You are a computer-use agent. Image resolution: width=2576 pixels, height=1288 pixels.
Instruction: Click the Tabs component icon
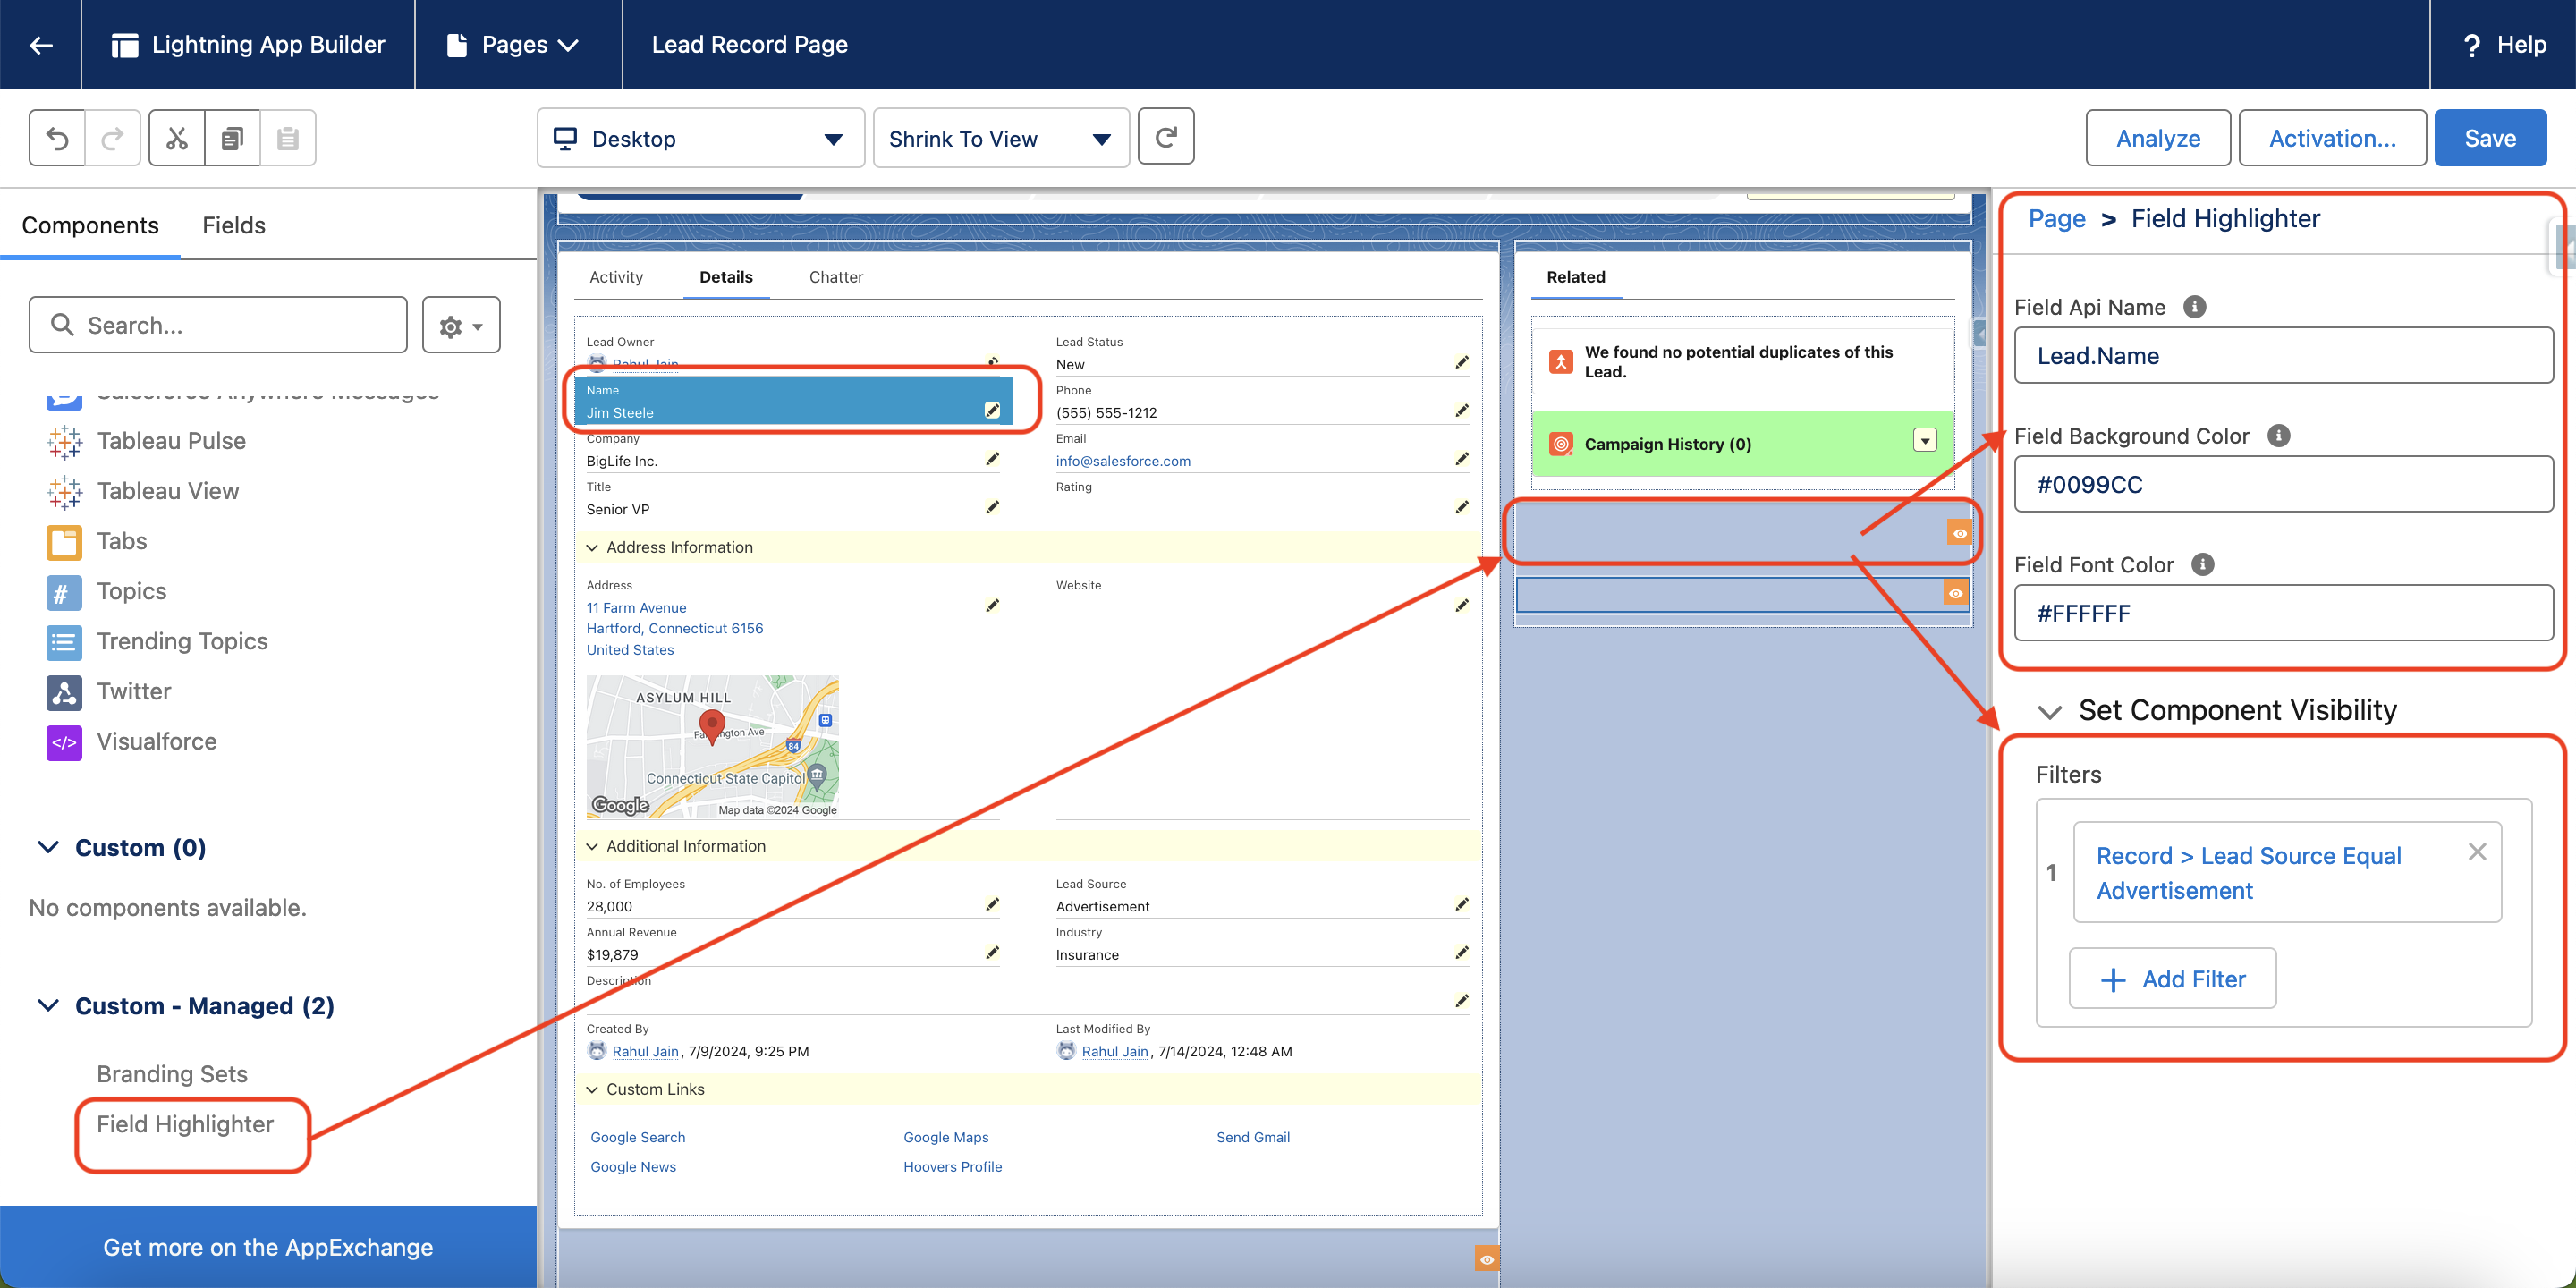tap(64, 541)
